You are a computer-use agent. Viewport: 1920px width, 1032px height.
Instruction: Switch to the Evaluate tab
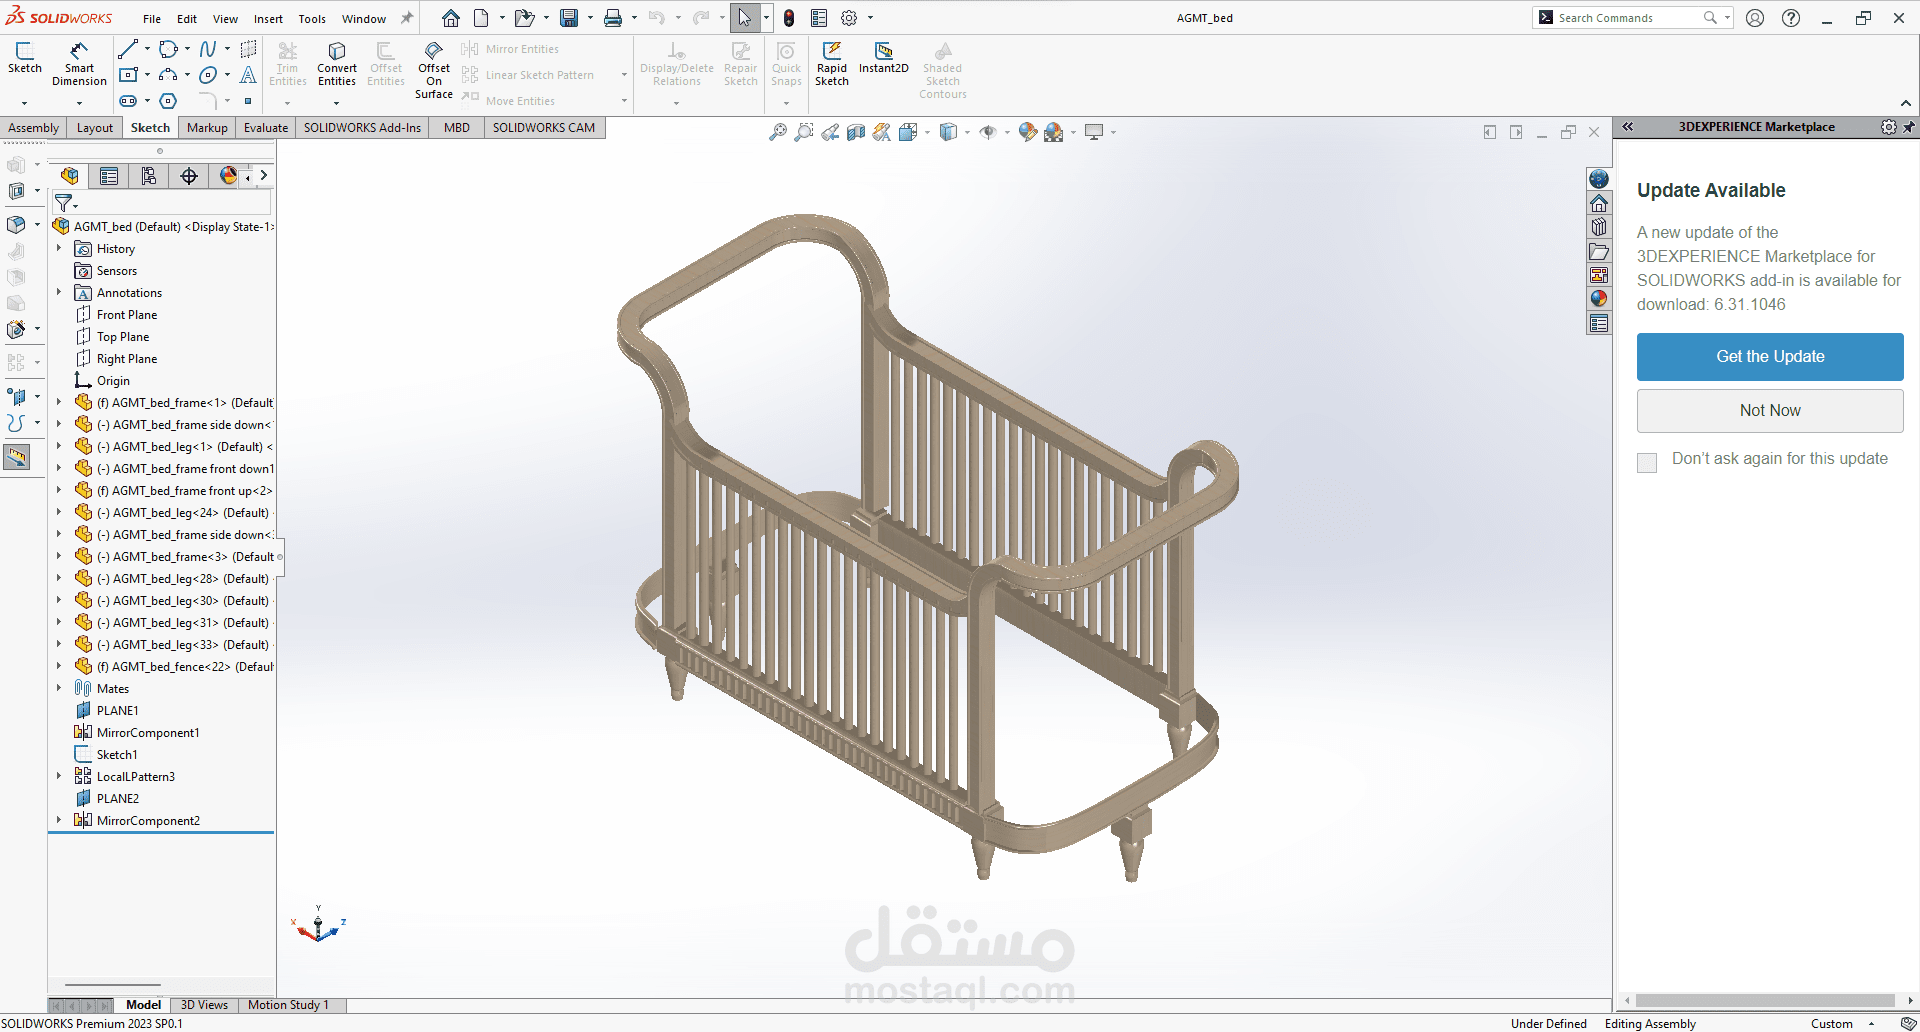pos(266,128)
